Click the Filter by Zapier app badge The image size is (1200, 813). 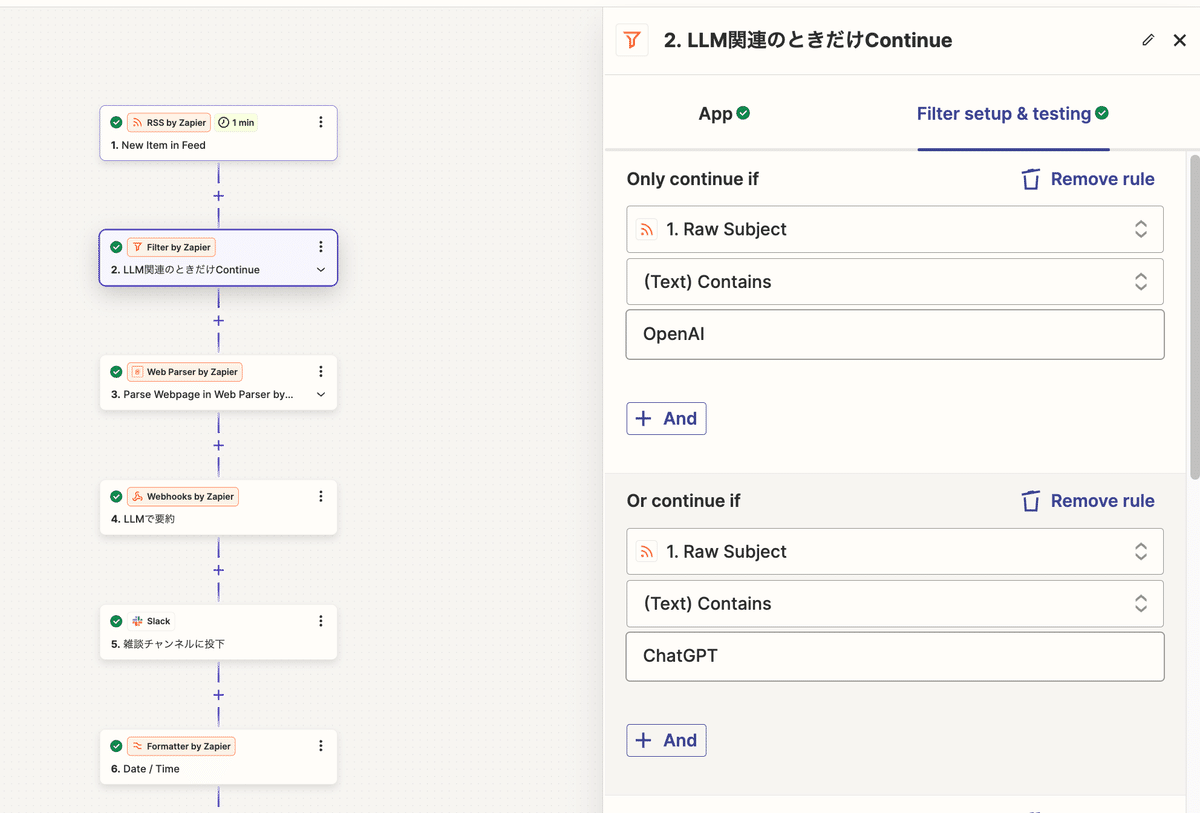coord(171,247)
